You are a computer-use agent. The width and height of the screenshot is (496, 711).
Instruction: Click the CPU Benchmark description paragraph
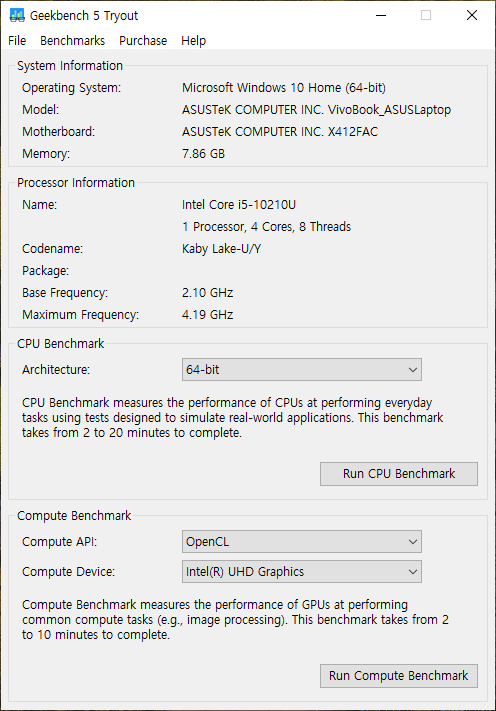233,418
